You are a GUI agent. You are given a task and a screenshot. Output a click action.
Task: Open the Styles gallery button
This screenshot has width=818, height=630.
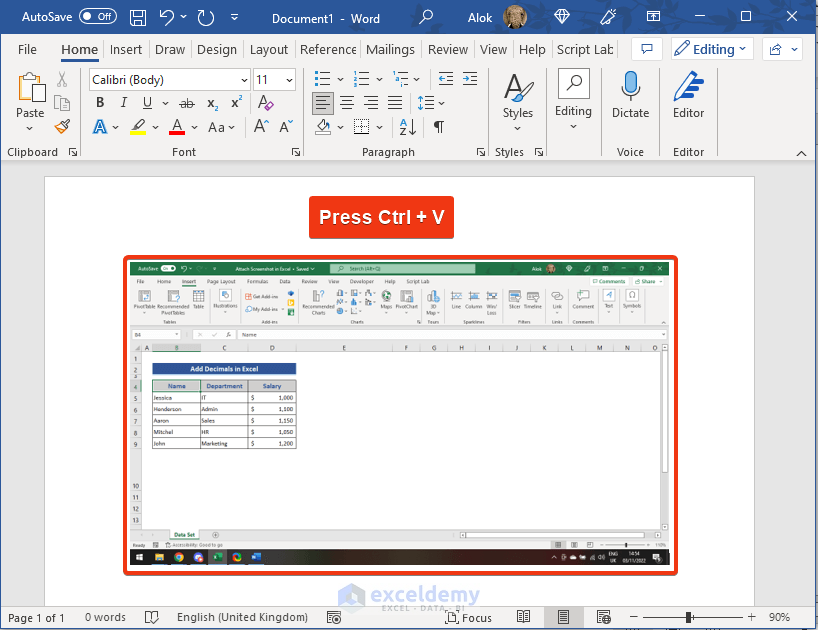point(518,103)
